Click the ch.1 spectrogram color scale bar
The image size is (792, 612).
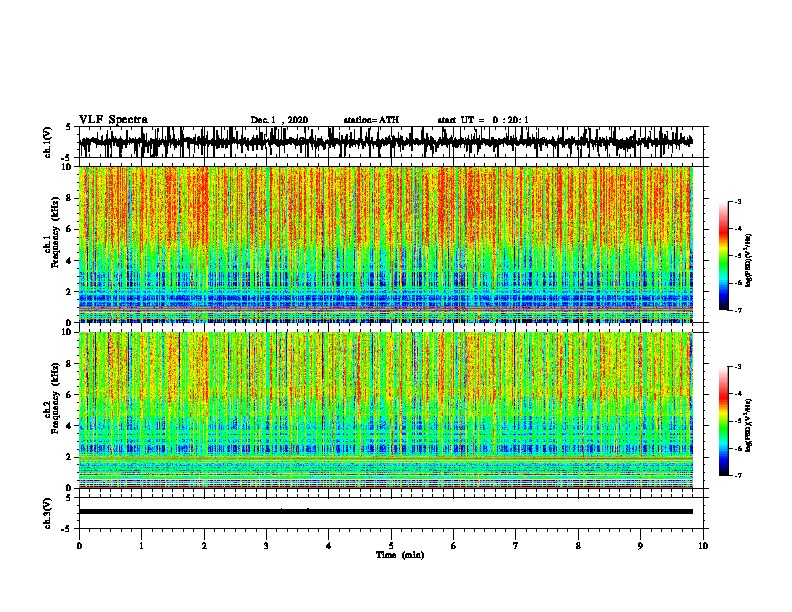pos(723,256)
